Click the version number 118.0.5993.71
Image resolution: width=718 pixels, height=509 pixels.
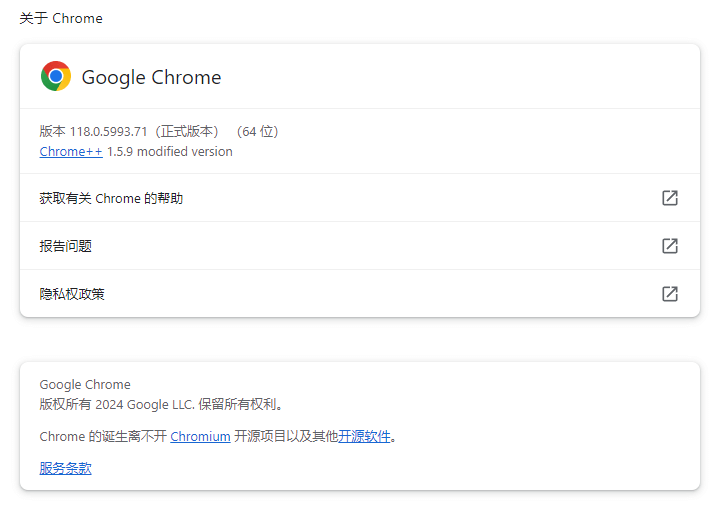(x=108, y=132)
